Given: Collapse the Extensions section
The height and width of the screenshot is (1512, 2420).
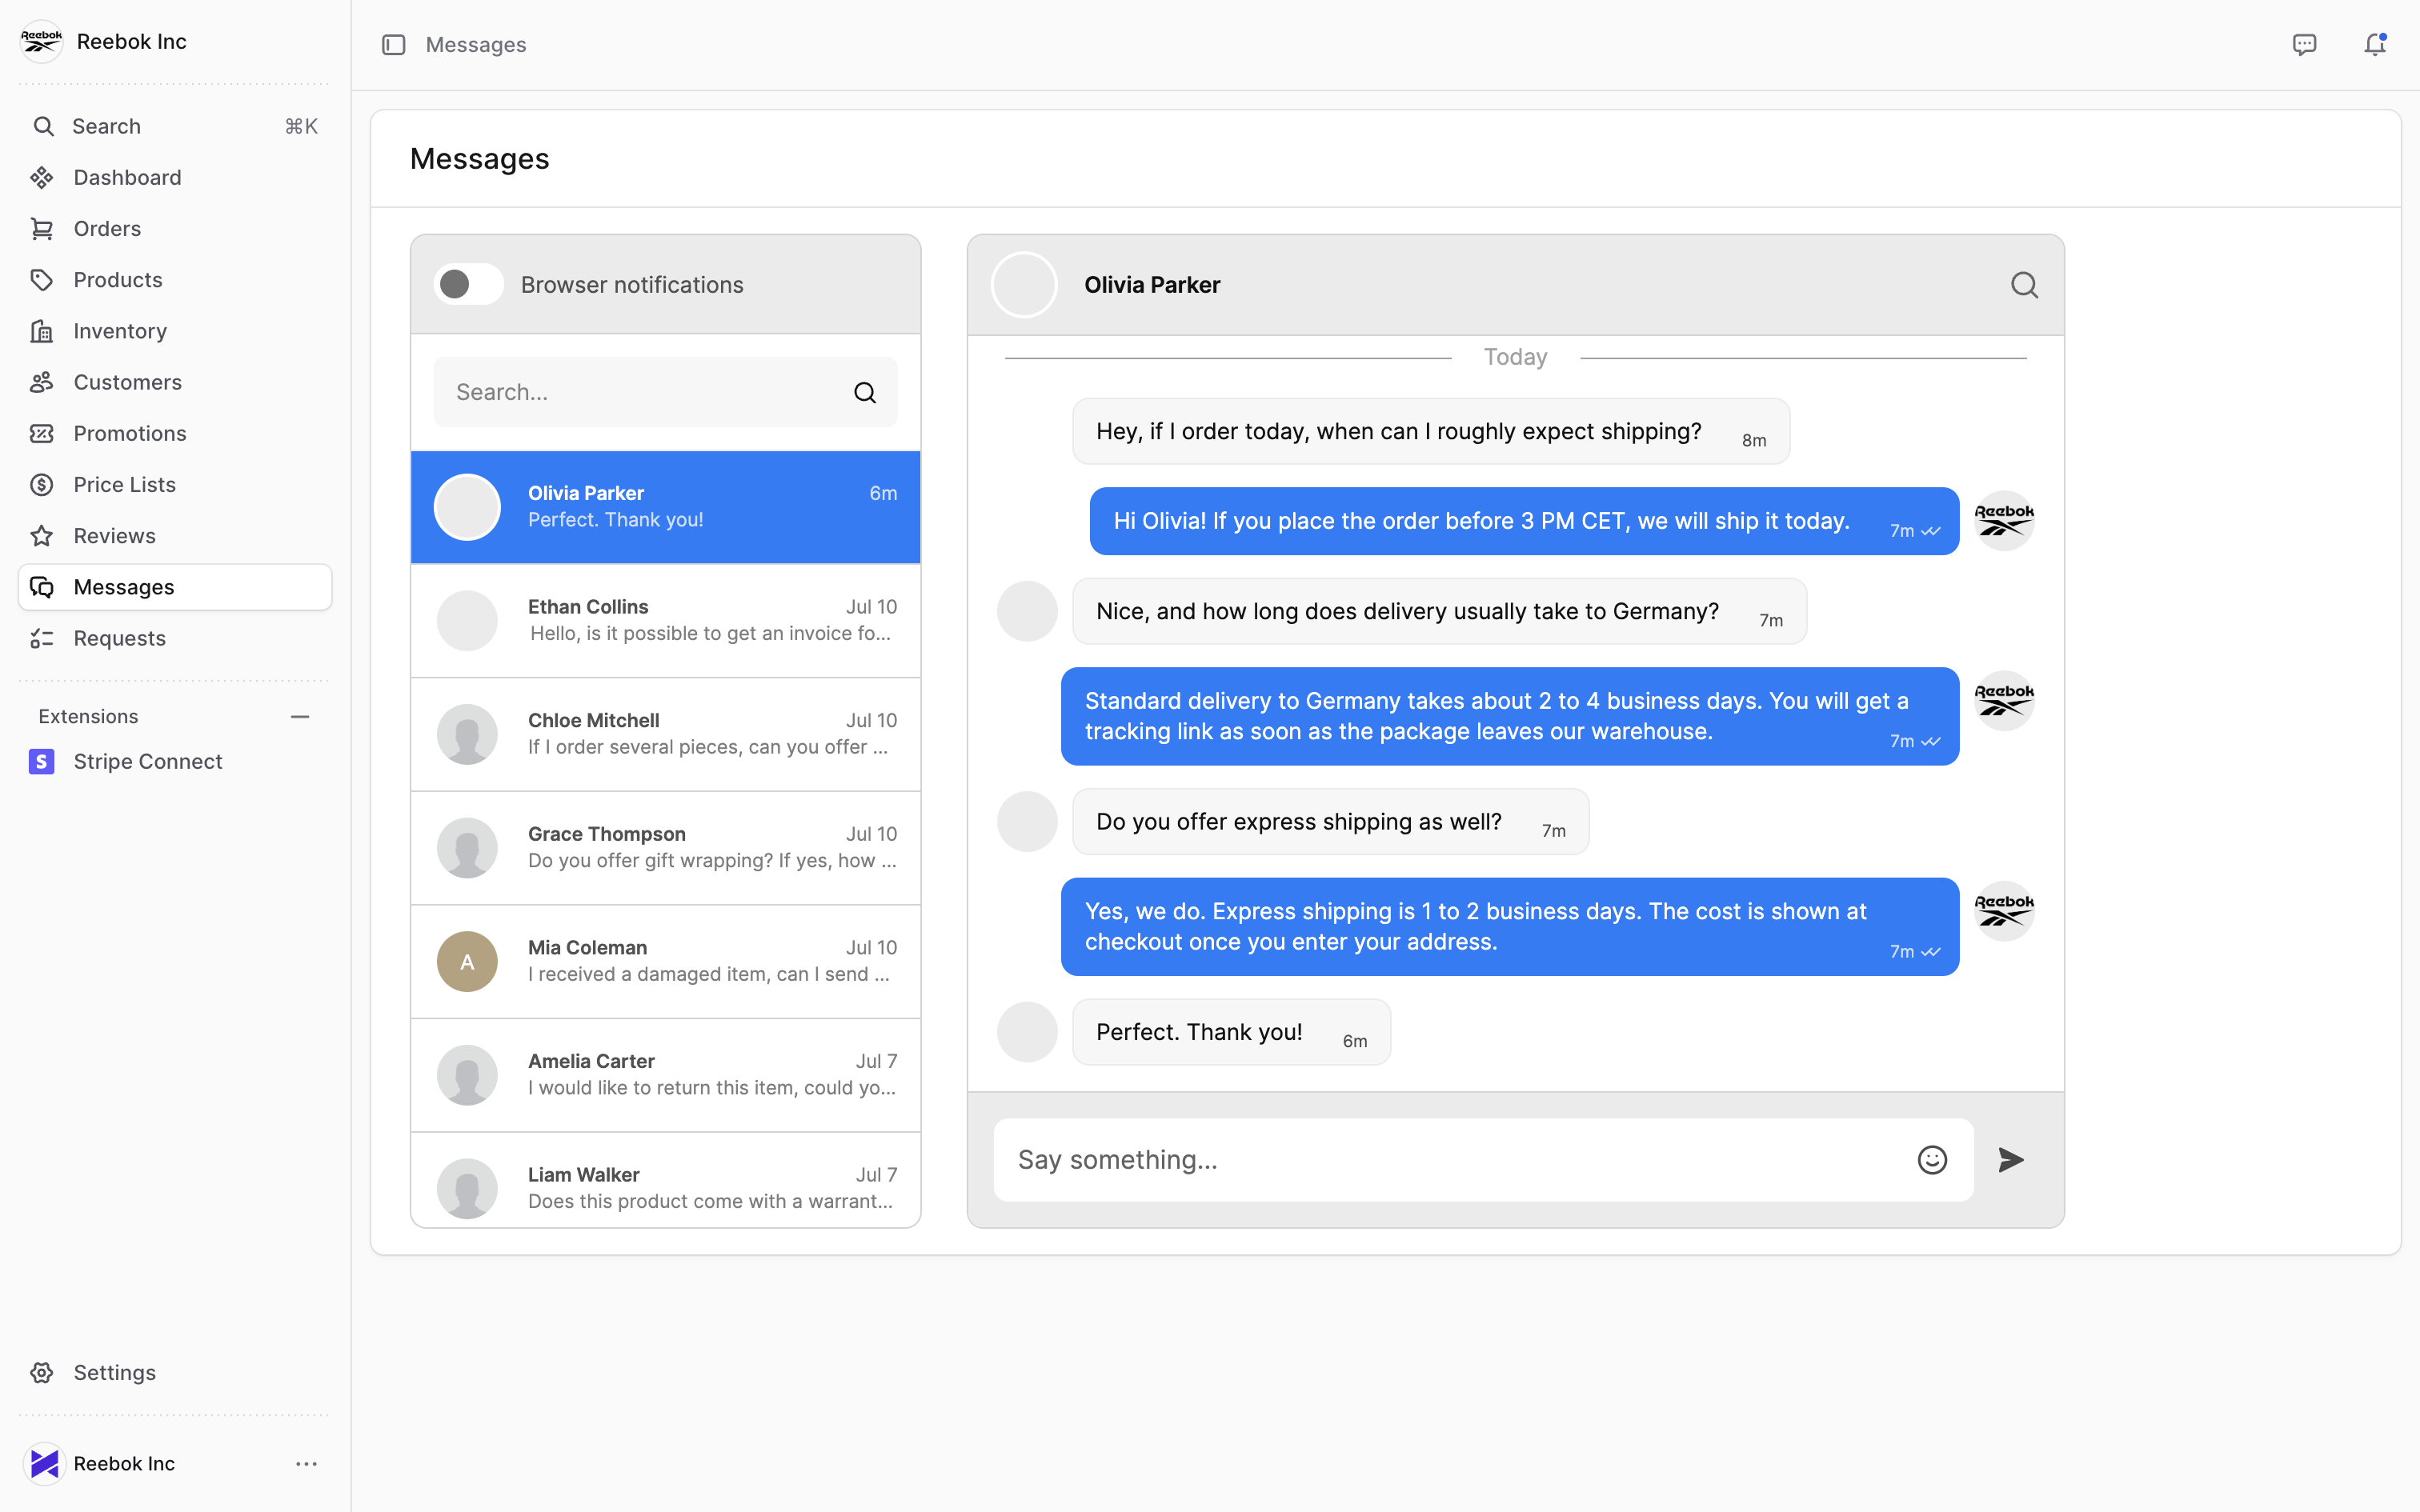Looking at the screenshot, I should click(x=299, y=717).
